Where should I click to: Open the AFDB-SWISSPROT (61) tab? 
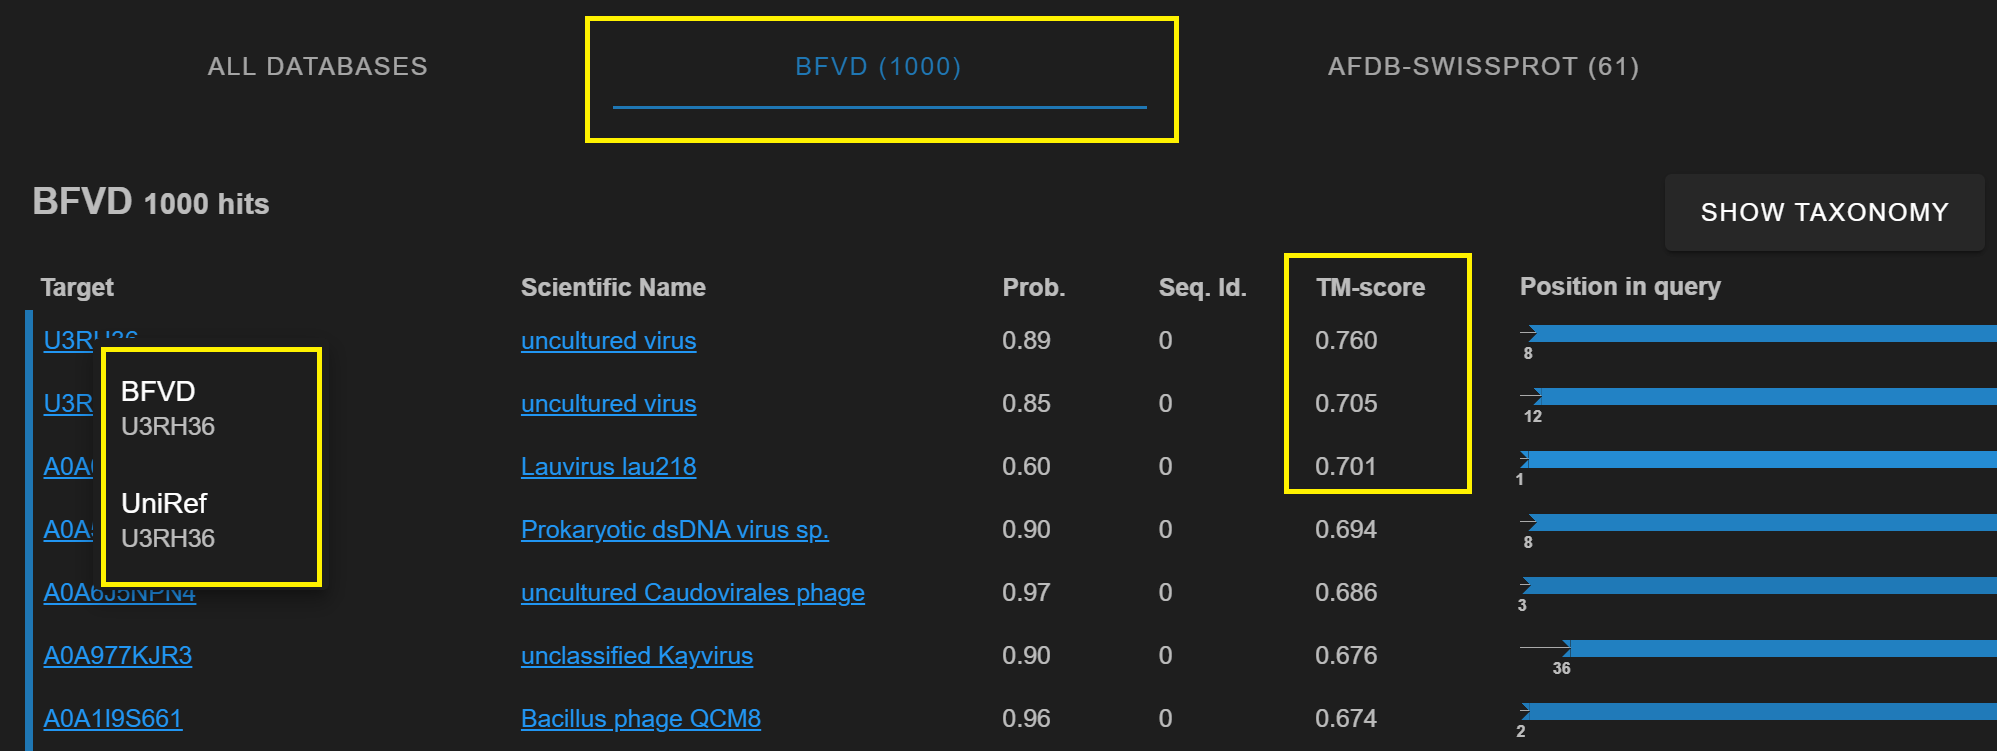pyautogui.click(x=1482, y=67)
